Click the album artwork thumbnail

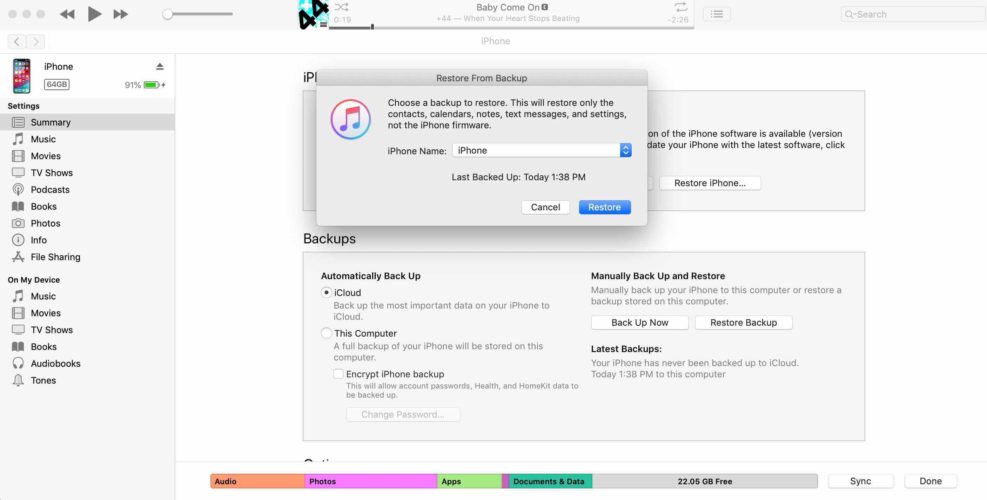313,14
